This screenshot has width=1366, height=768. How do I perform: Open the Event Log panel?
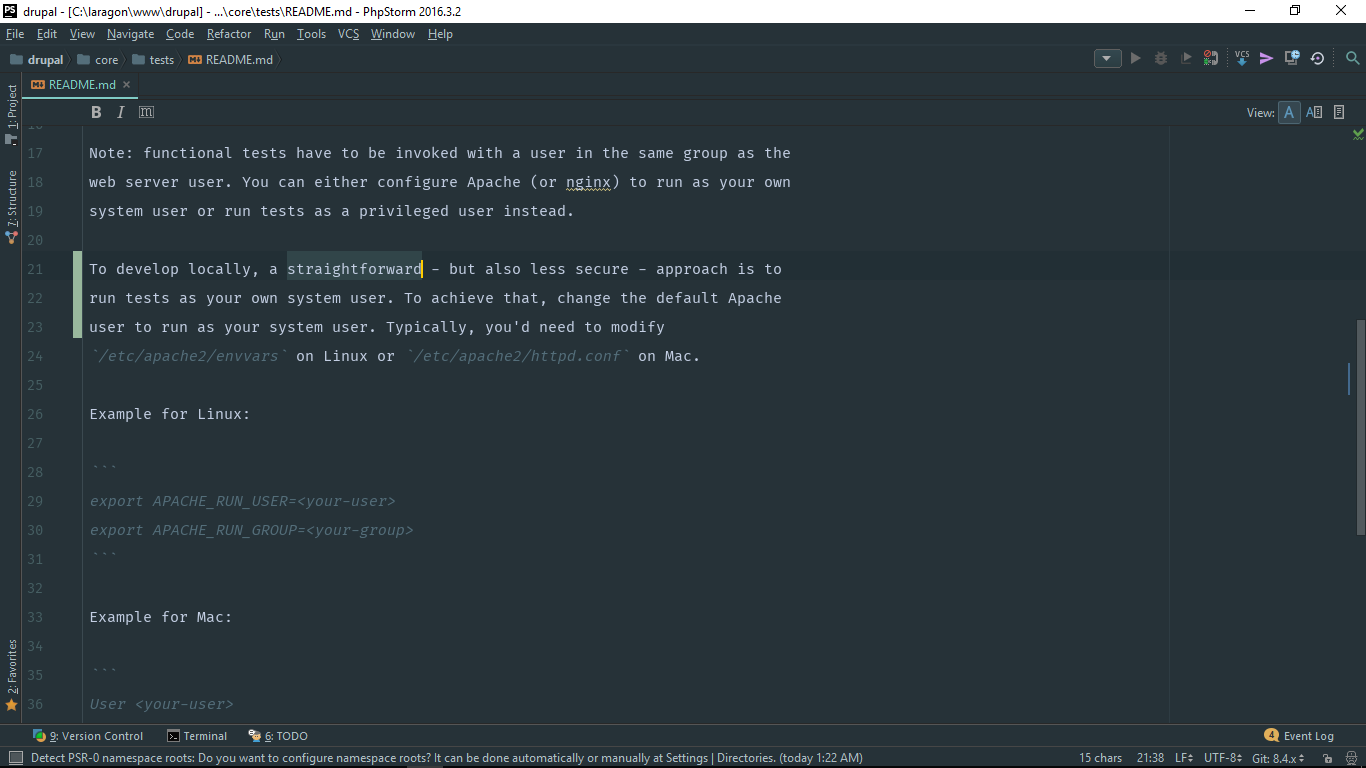click(x=1299, y=736)
